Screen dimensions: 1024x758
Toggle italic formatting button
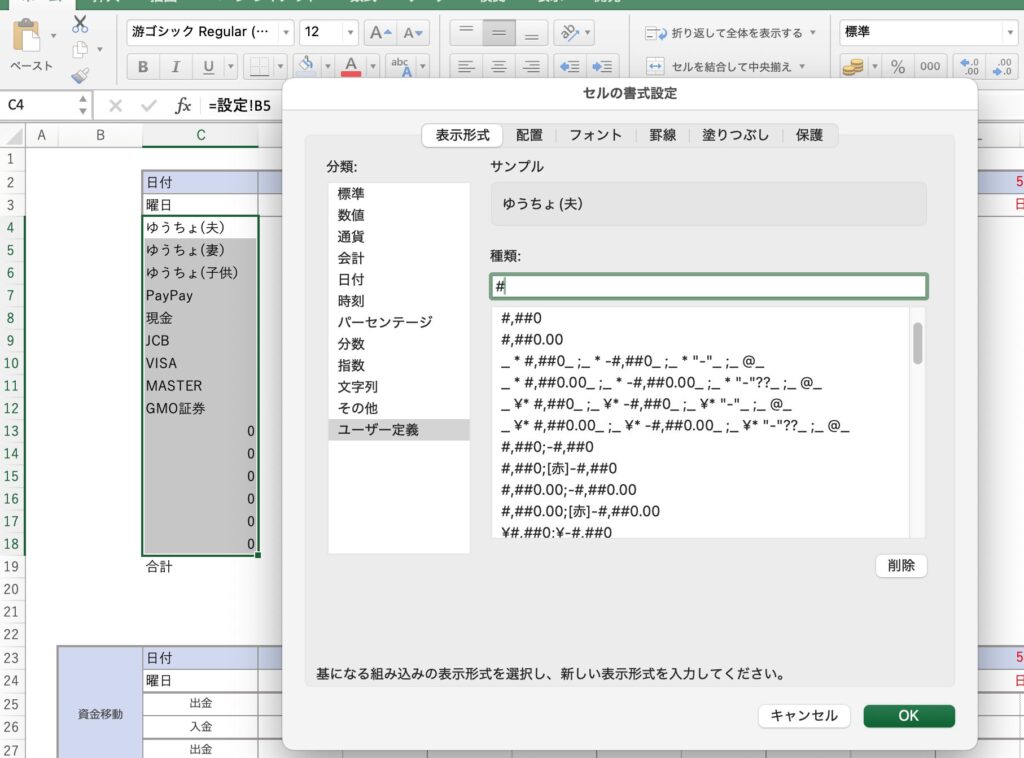[176, 67]
